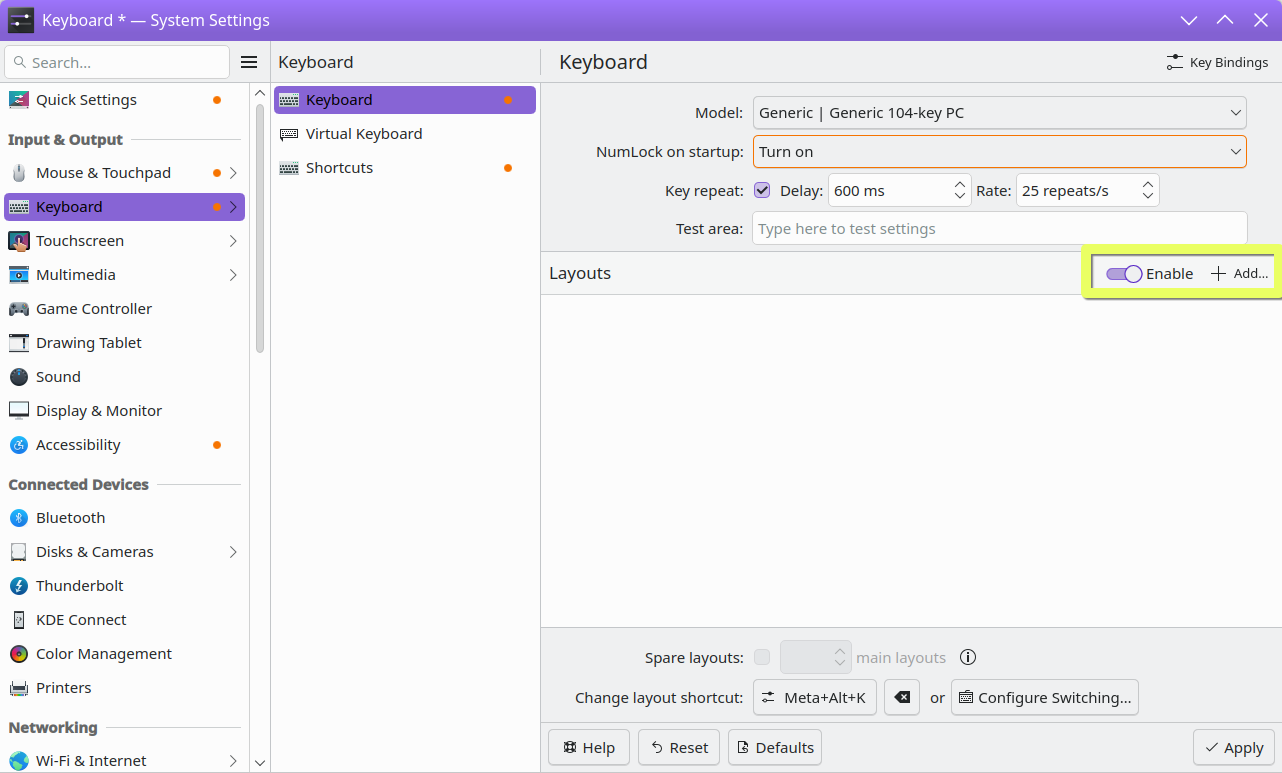Toggle the Layouts Enable switch
Viewport: 1282px width, 773px height.
click(1124, 274)
